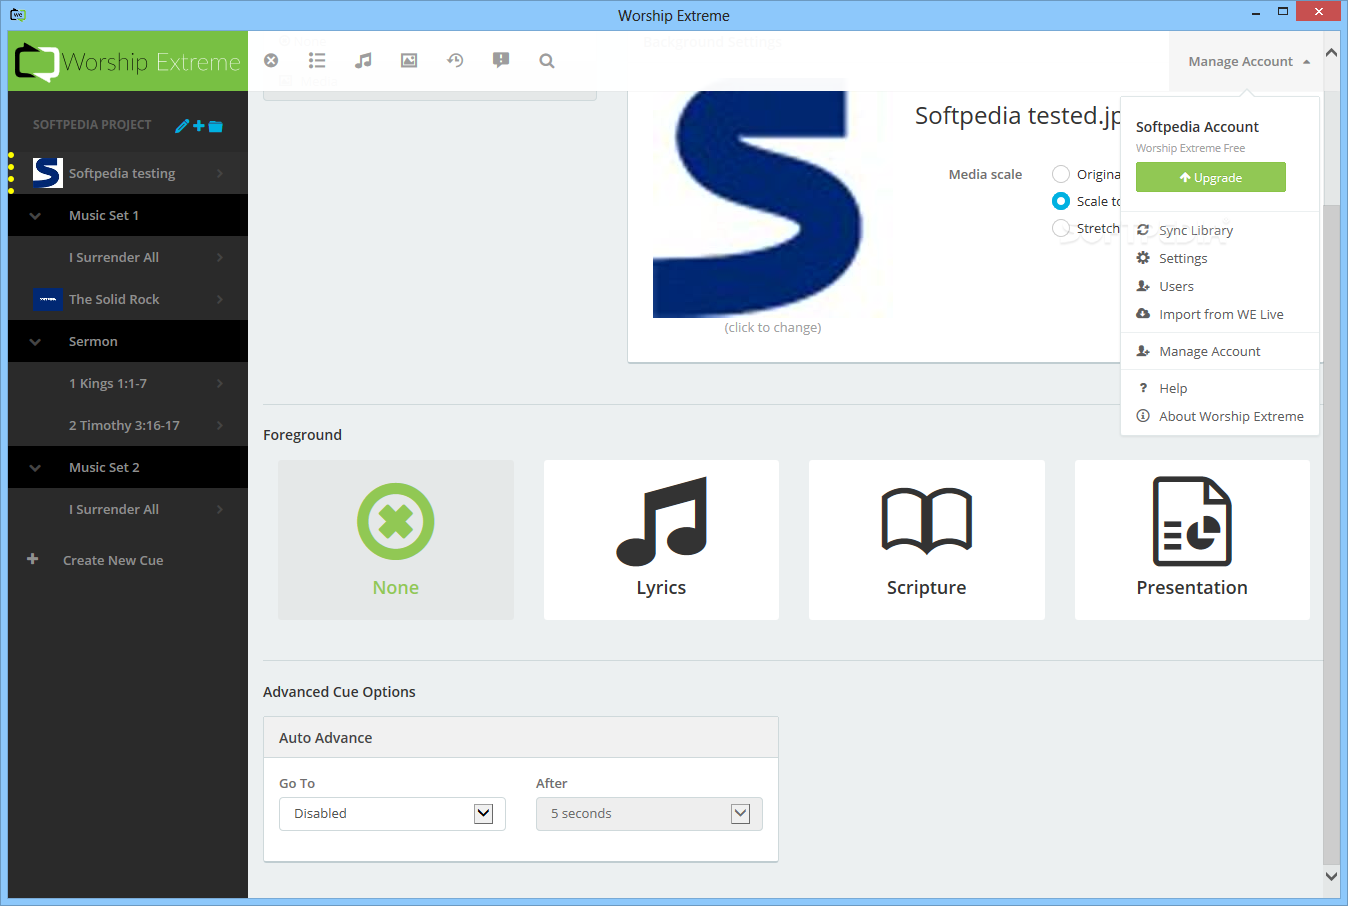Click the blue plus new project icon
The height and width of the screenshot is (906, 1348).
(199, 126)
